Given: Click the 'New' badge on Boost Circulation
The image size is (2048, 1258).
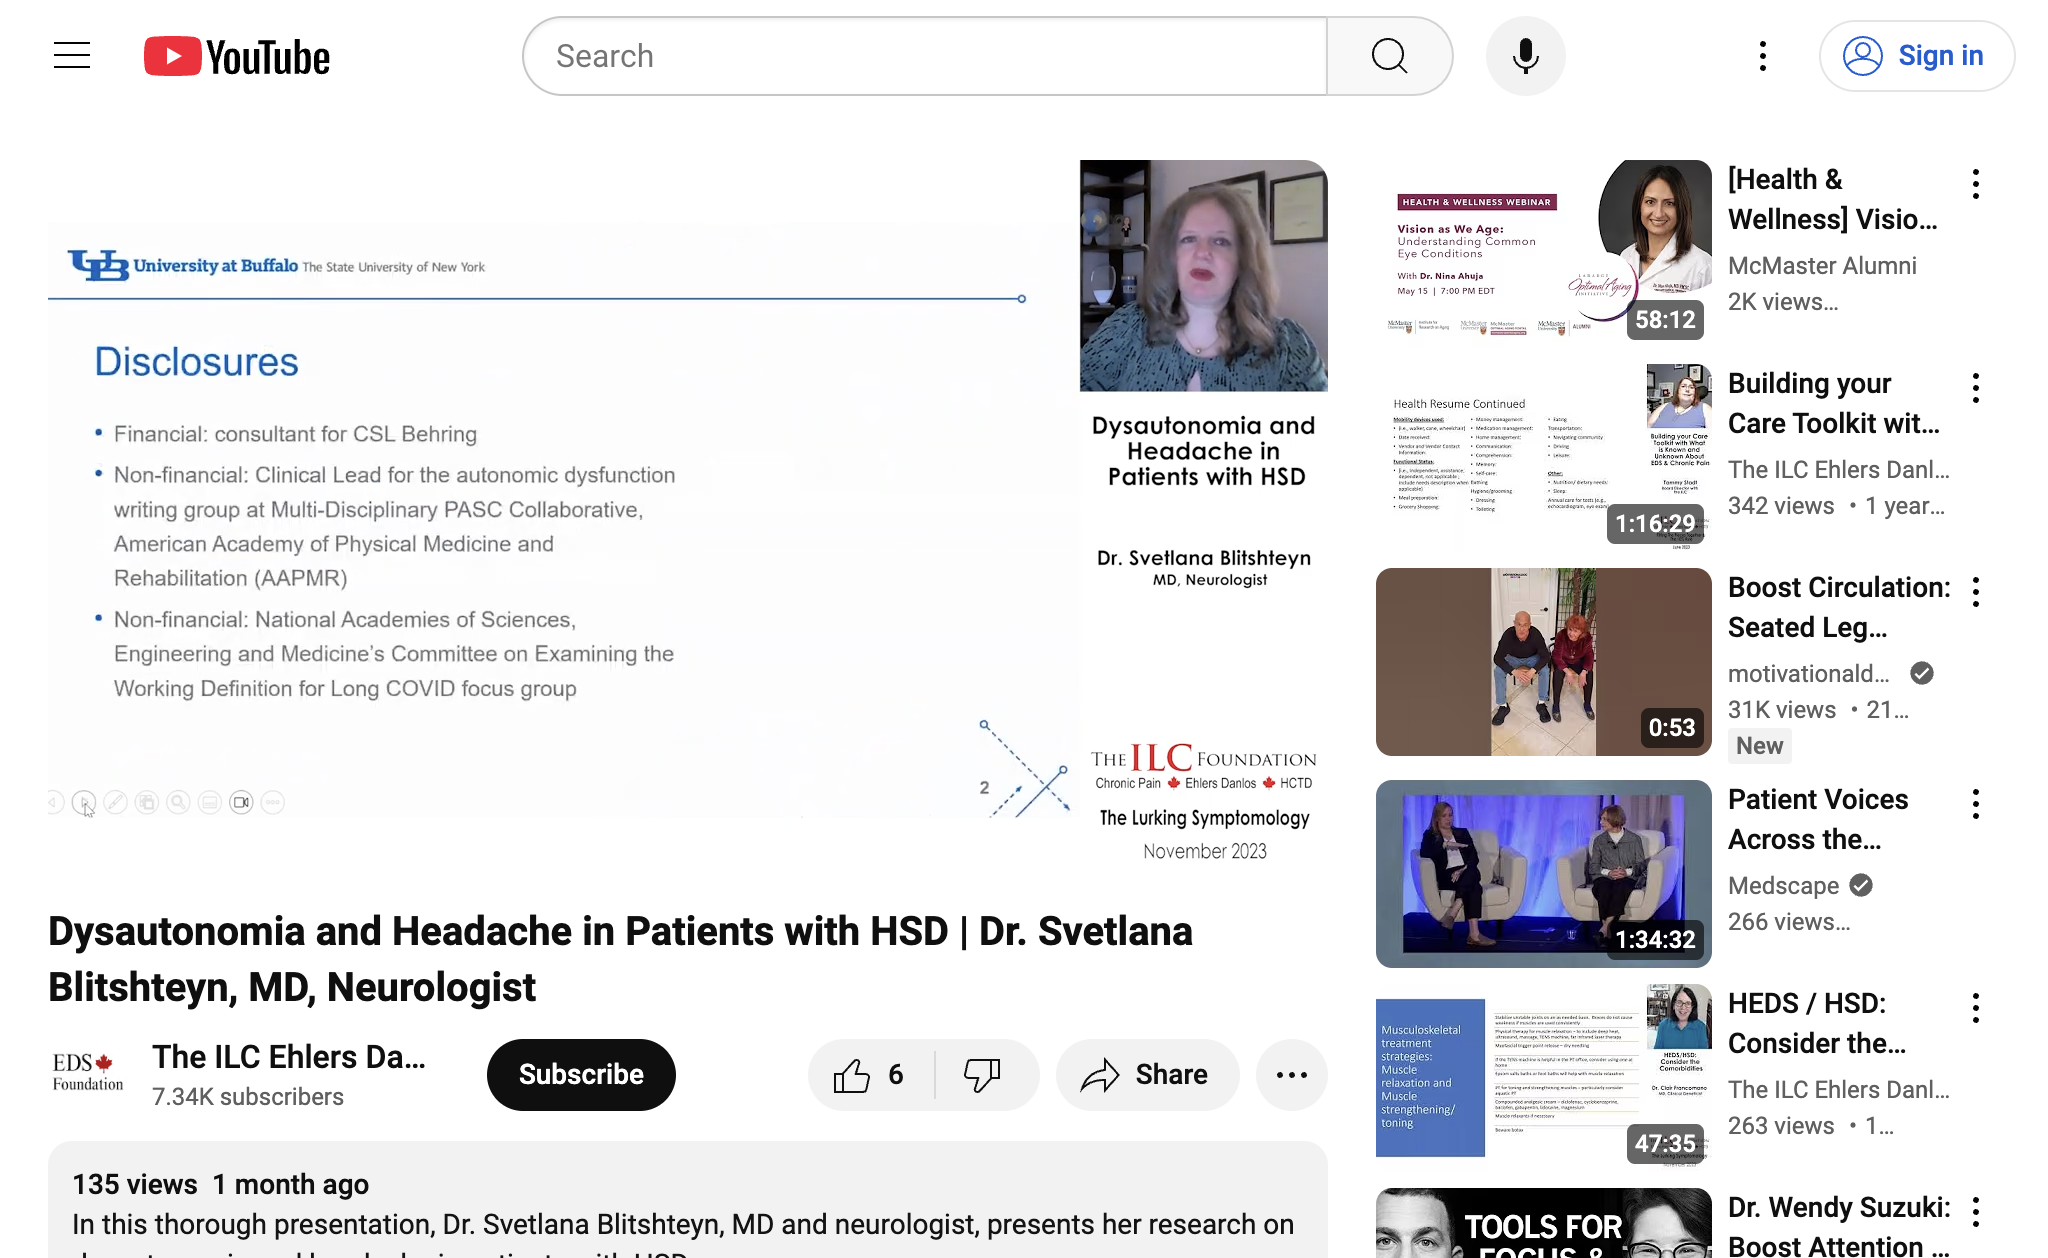Looking at the screenshot, I should (1759, 746).
